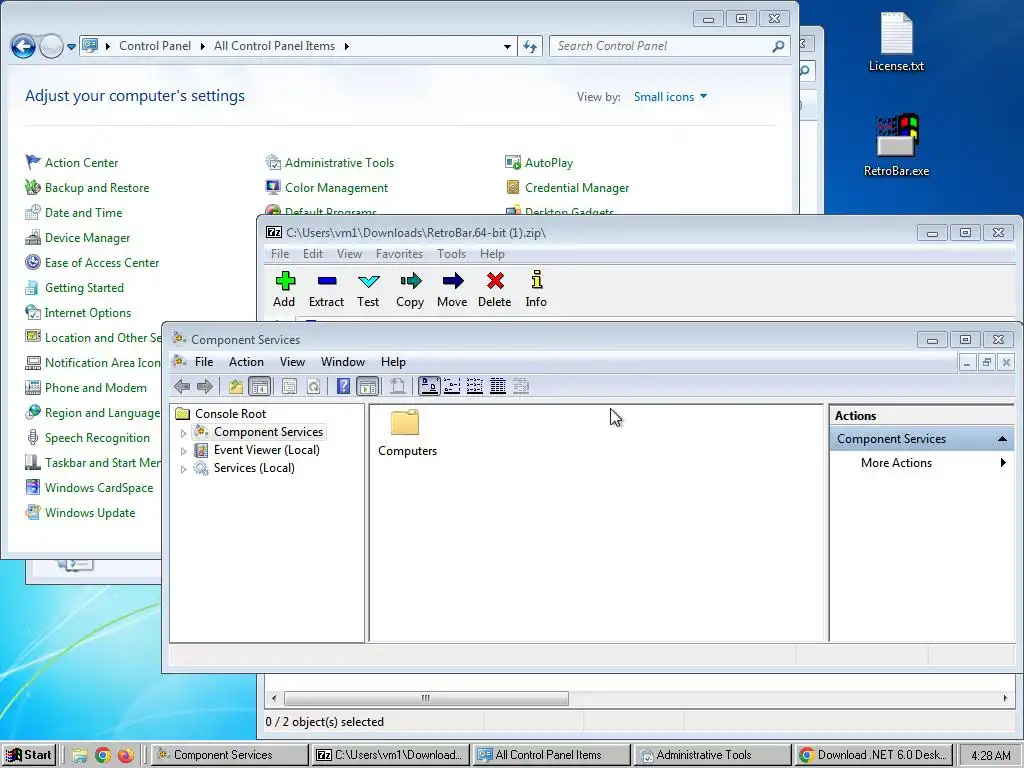The width and height of the screenshot is (1024, 768).
Task: Open Action menu in Component Services
Action: click(x=246, y=362)
